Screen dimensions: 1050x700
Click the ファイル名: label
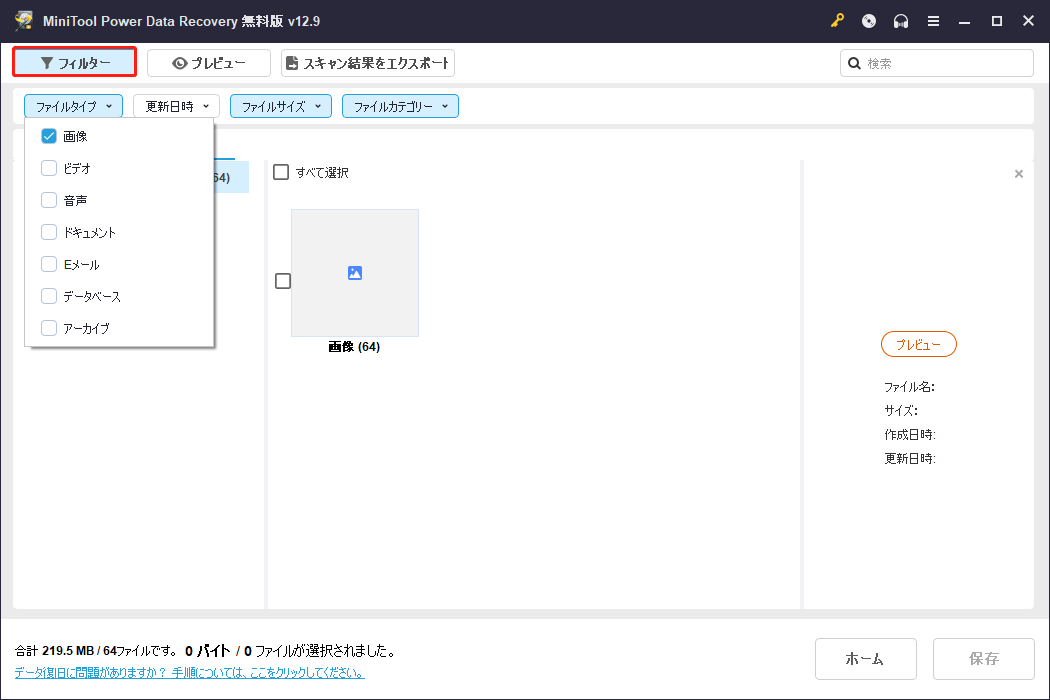point(909,387)
